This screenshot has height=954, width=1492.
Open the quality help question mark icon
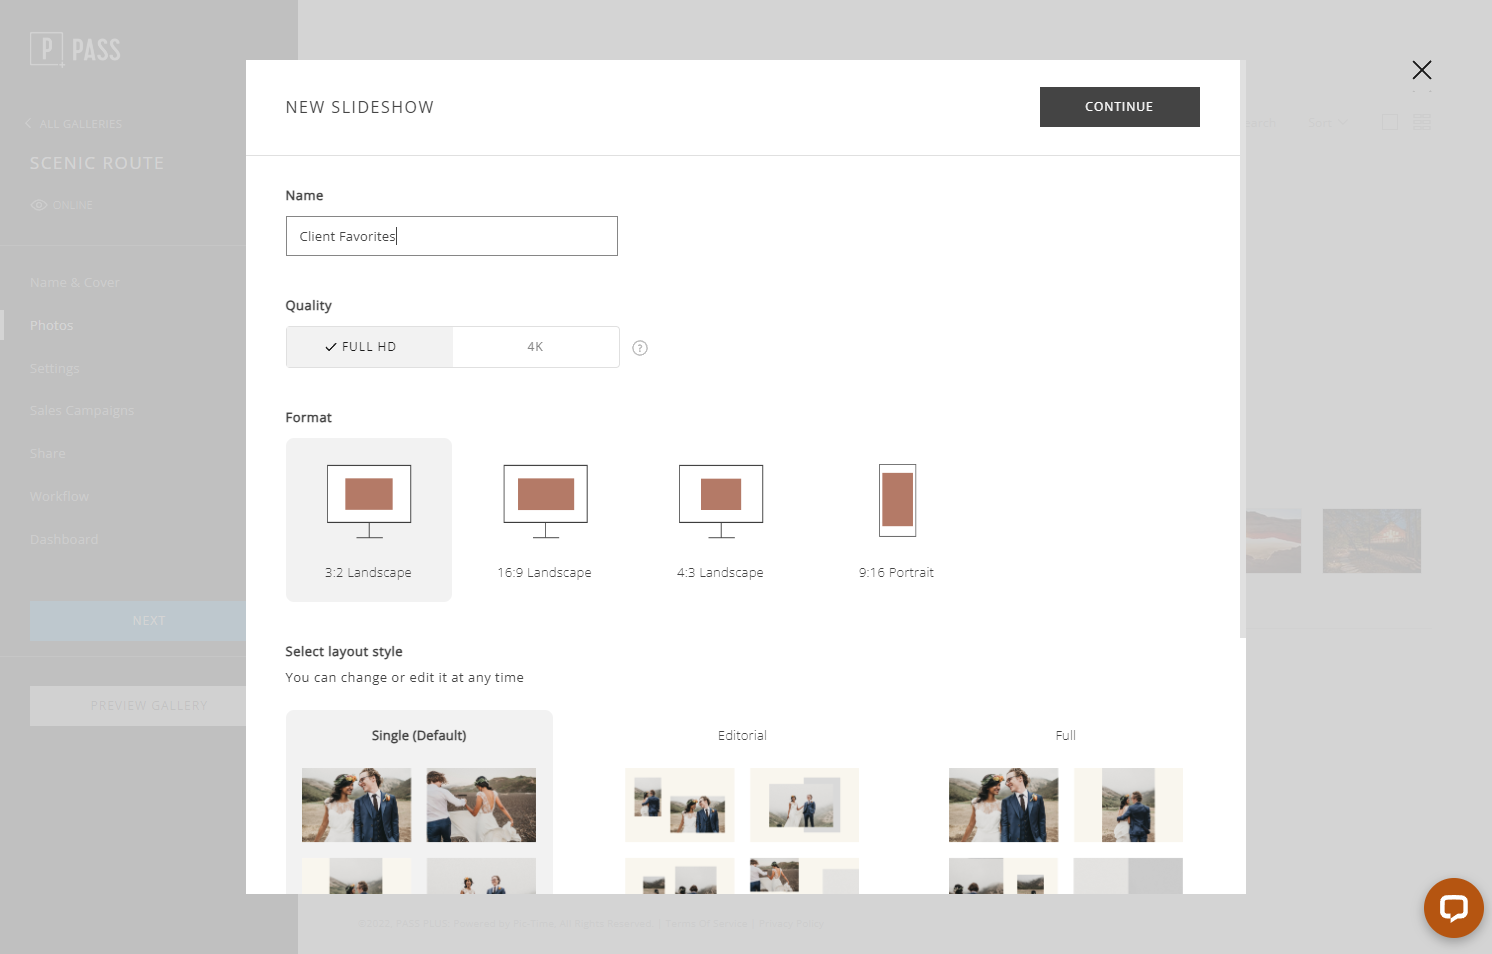(640, 348)
